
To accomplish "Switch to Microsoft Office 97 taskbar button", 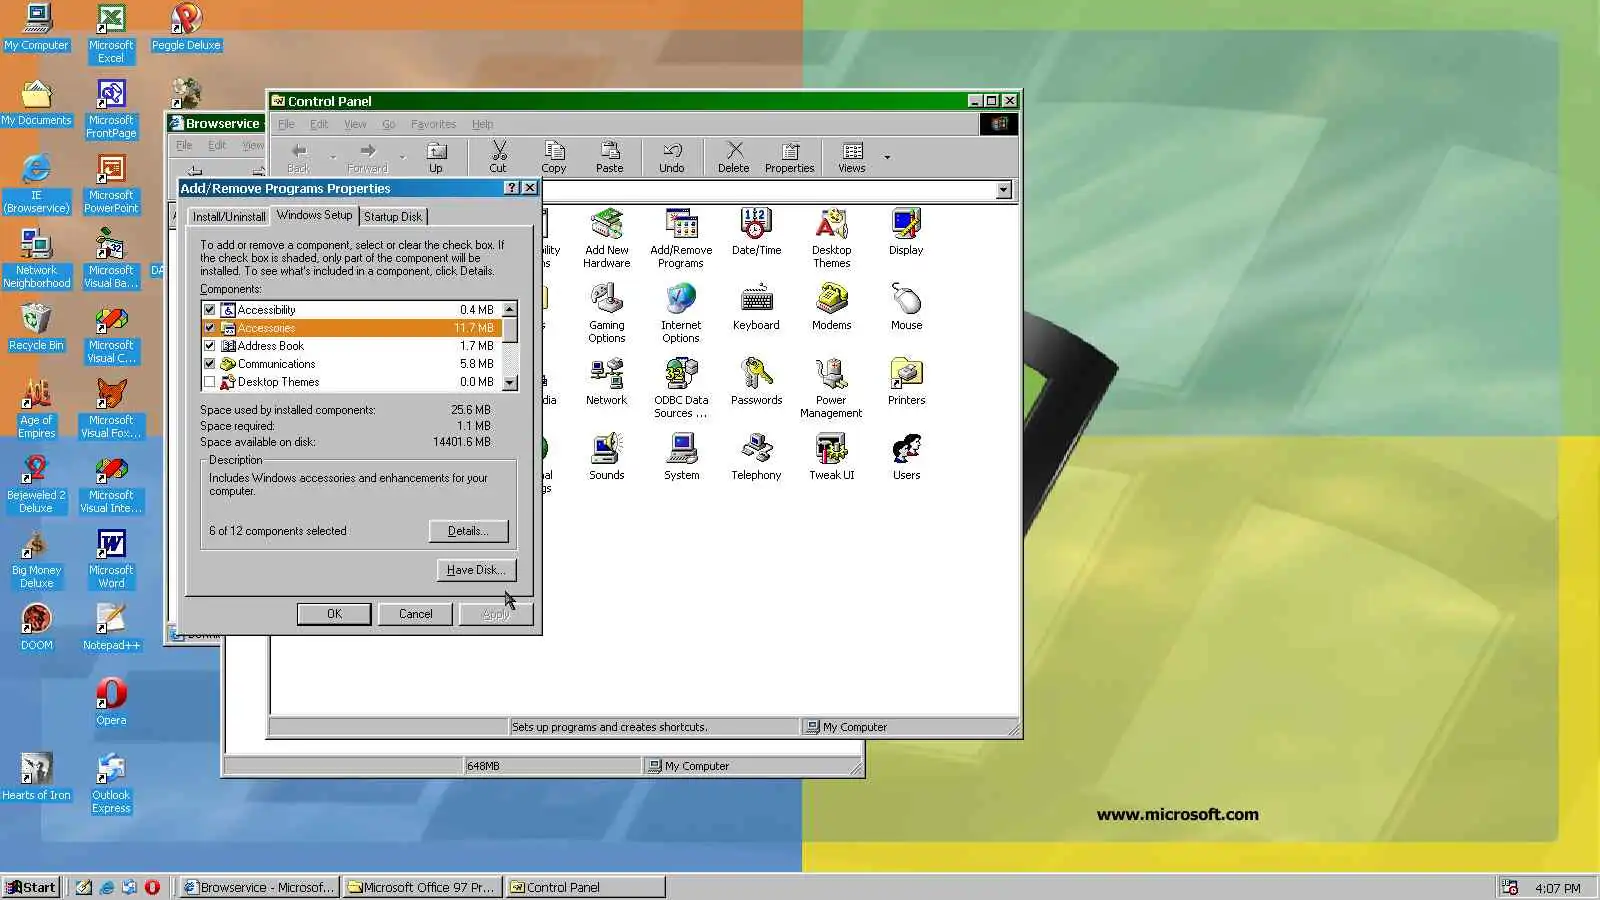I will point(420,887).
